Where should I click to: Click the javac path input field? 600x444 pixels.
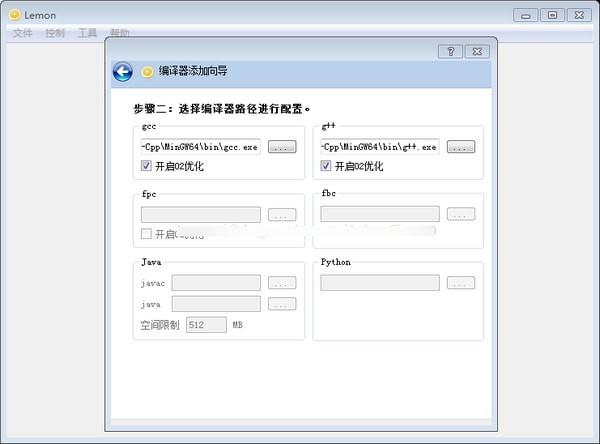click(x=216, y=282)
